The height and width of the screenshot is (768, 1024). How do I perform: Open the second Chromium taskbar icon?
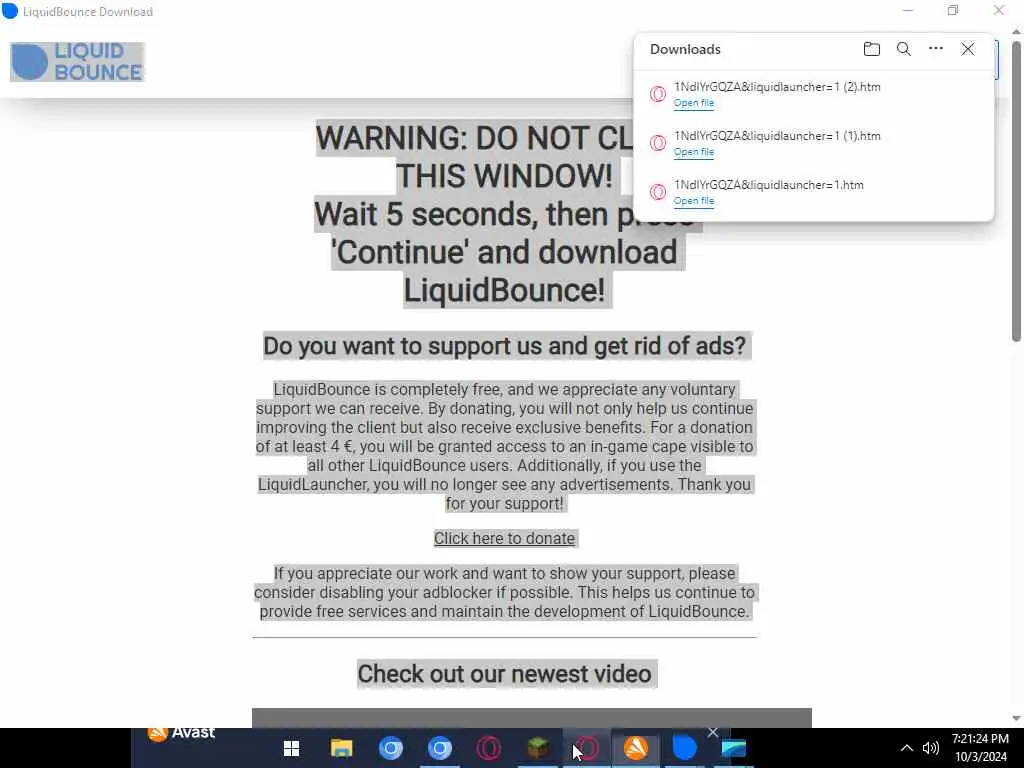point(440,748)
